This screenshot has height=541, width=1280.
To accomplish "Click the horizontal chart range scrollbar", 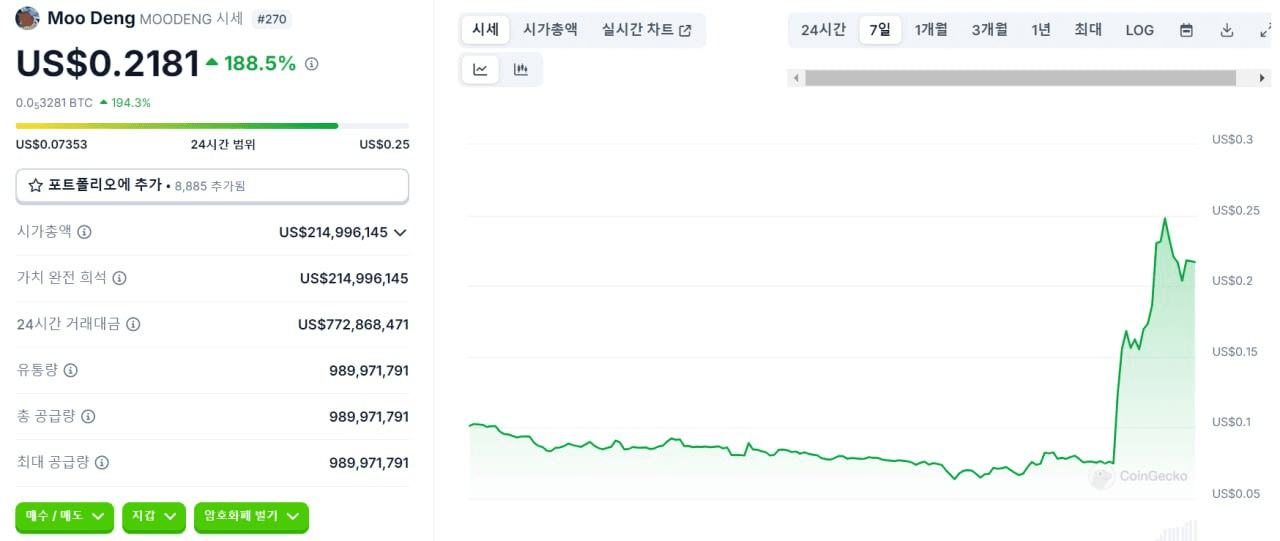I will [x=1021, y=78].
